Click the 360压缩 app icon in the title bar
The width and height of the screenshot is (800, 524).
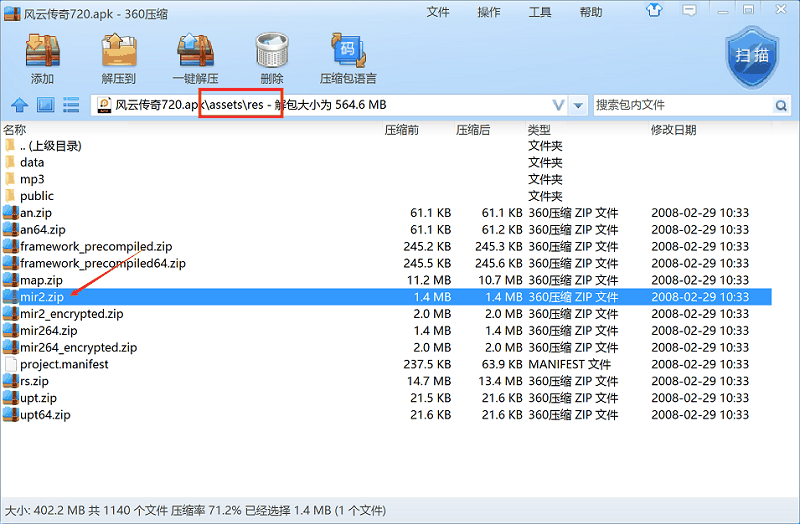pyautogui.click(x=12, y=13)
